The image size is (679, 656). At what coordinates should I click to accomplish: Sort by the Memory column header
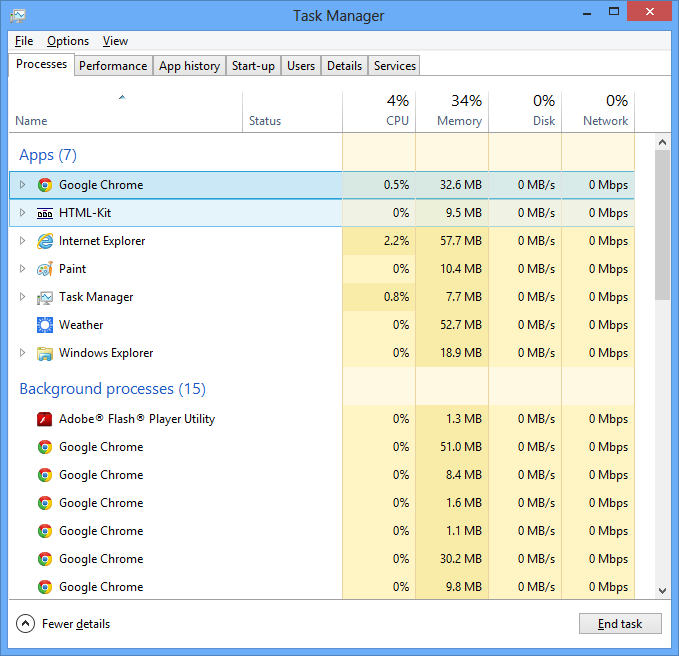pyautogui.click(x=452, y=112)
